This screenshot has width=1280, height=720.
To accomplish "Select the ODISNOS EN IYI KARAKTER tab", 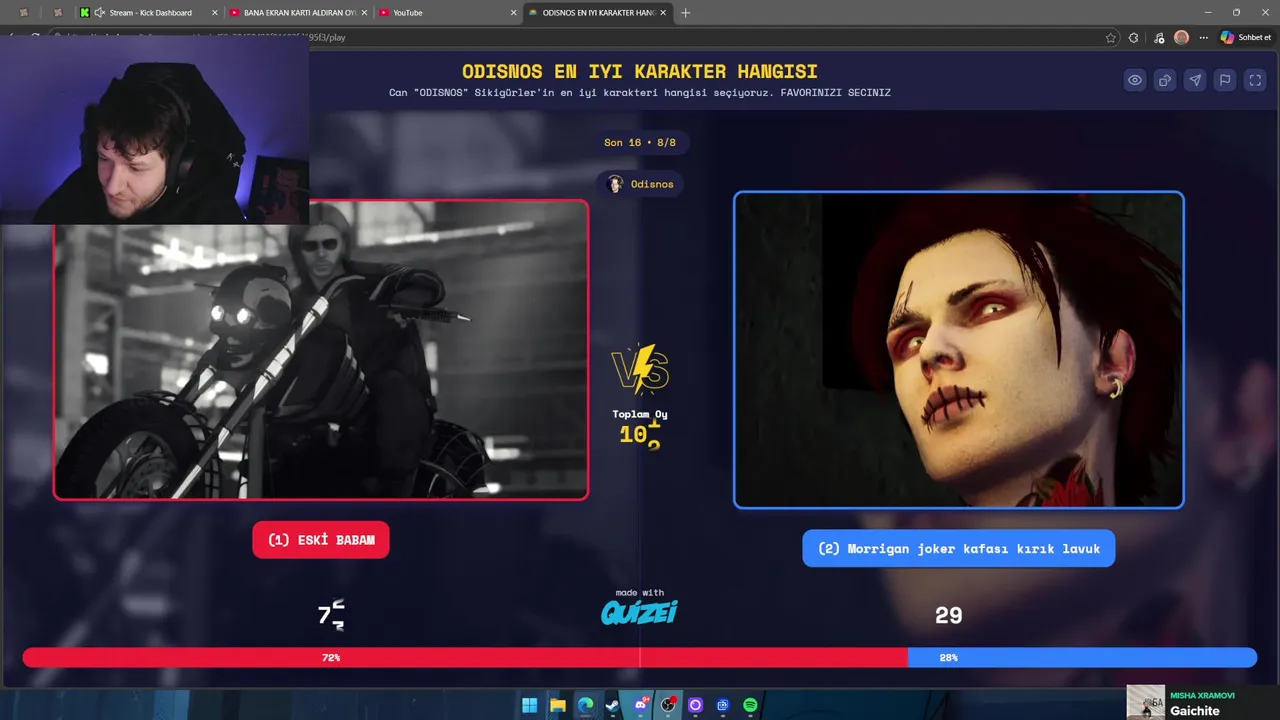I will click(x=598, y=13).
